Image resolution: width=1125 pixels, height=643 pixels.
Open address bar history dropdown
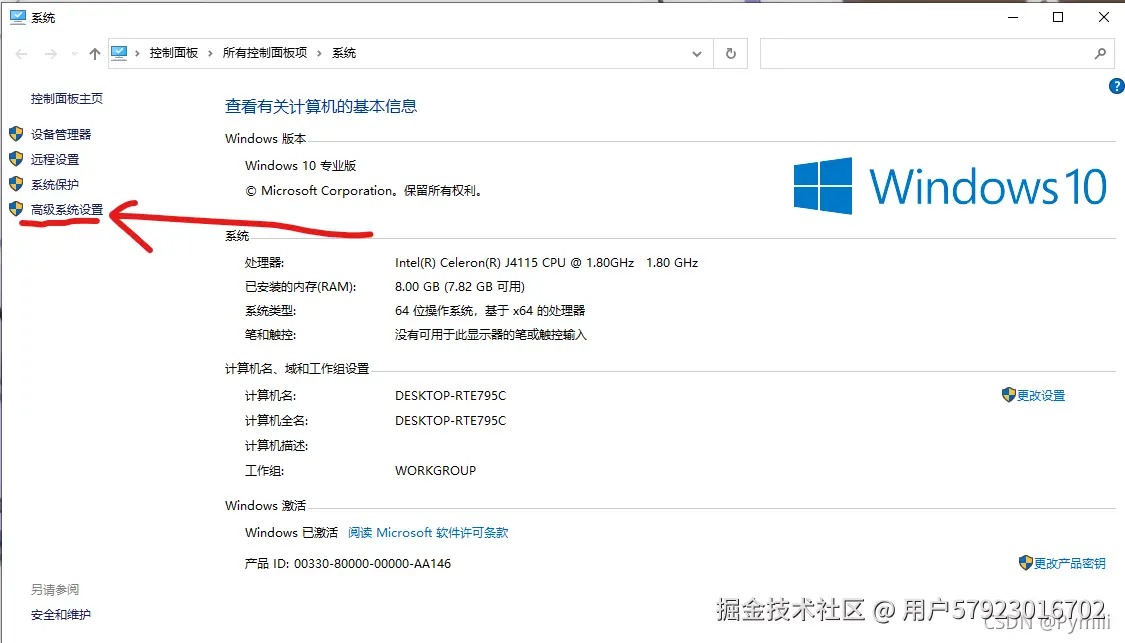697,54
